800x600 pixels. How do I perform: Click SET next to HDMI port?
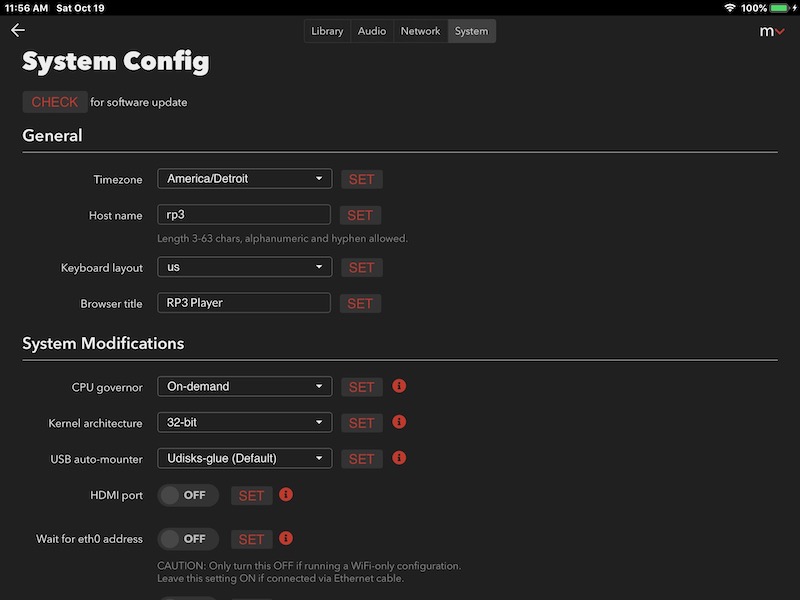pos(252,495)
